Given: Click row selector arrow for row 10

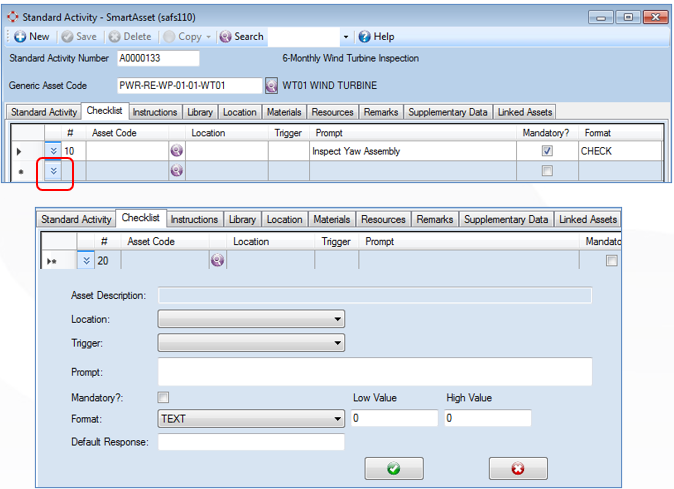Looking at the screenshot, I should 19,151.
